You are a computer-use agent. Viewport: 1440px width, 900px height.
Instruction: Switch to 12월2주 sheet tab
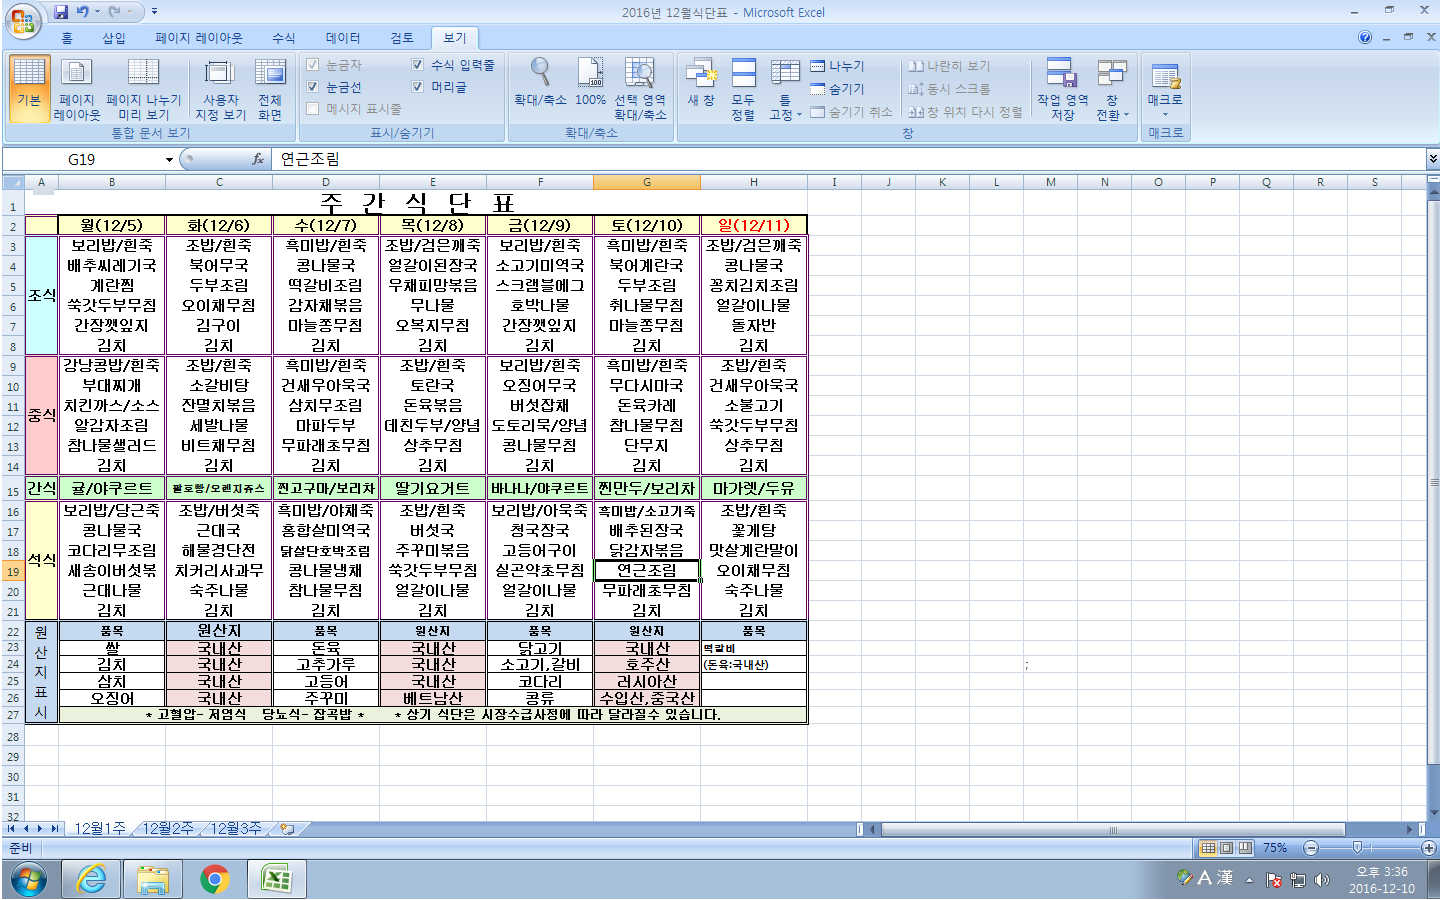pos(168,828)
